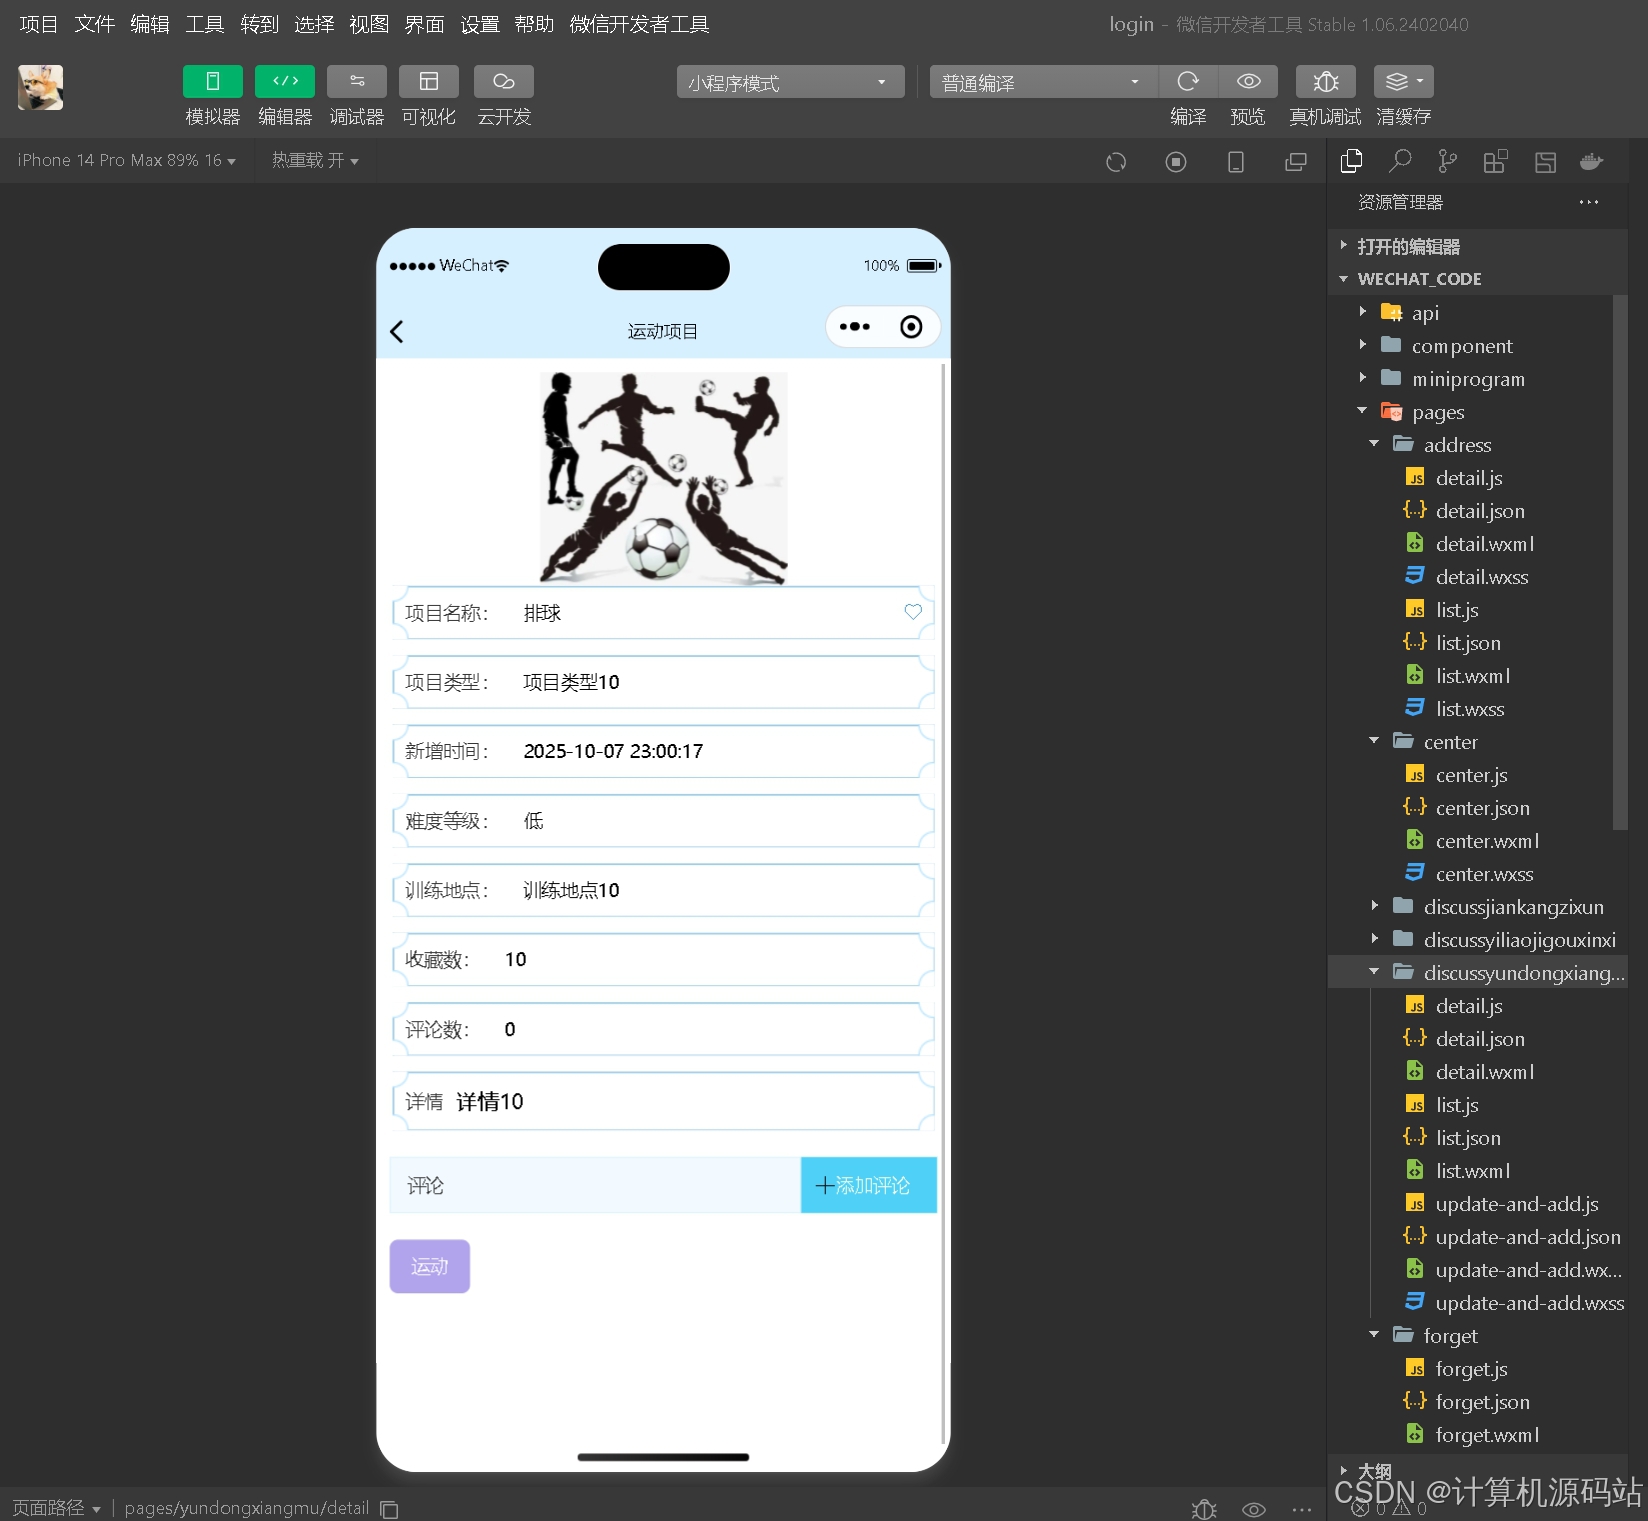Toggle the debugger panel button
The image size is (1648, 1521).
click(357, 82)
